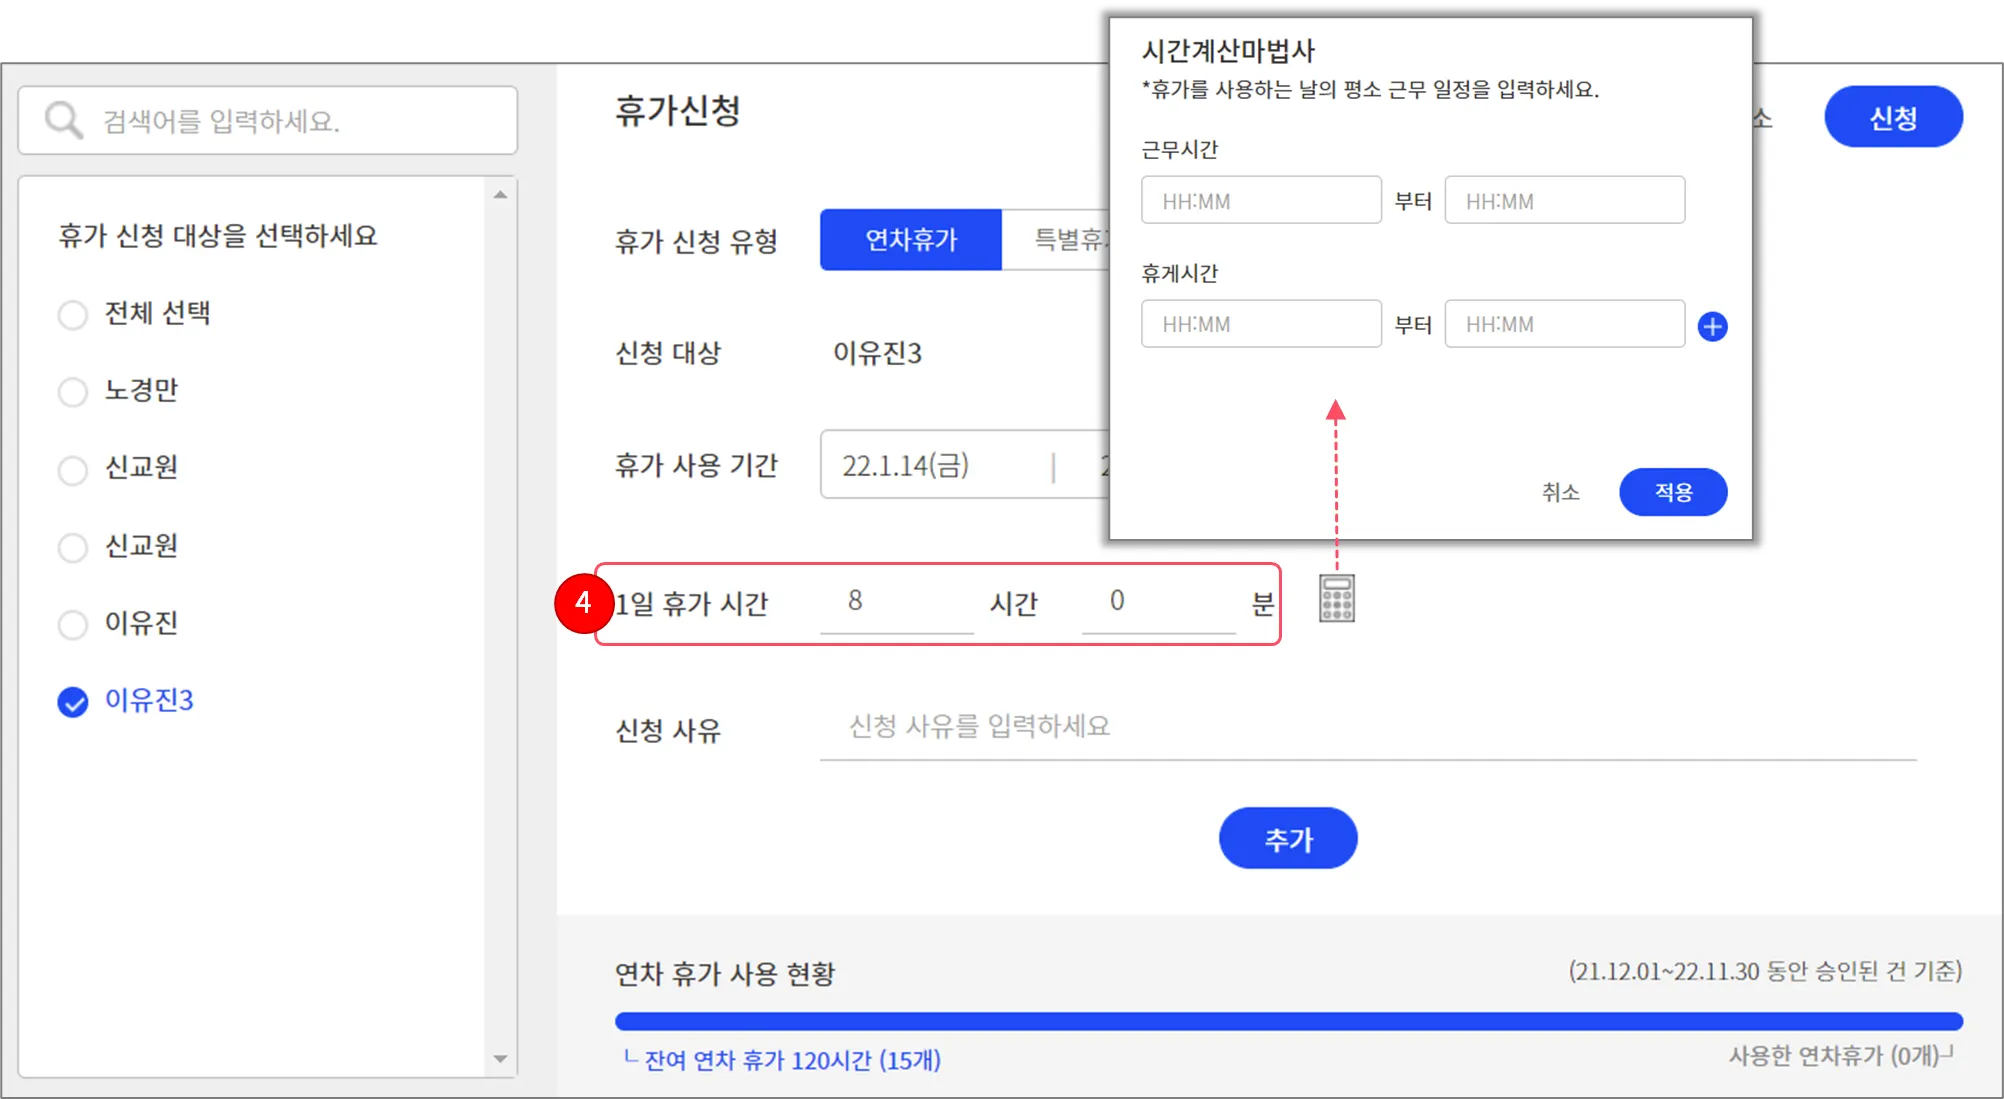Select 이유진 in the target list
This screenshot has width=2004, height=1099.
pos(73,624)
